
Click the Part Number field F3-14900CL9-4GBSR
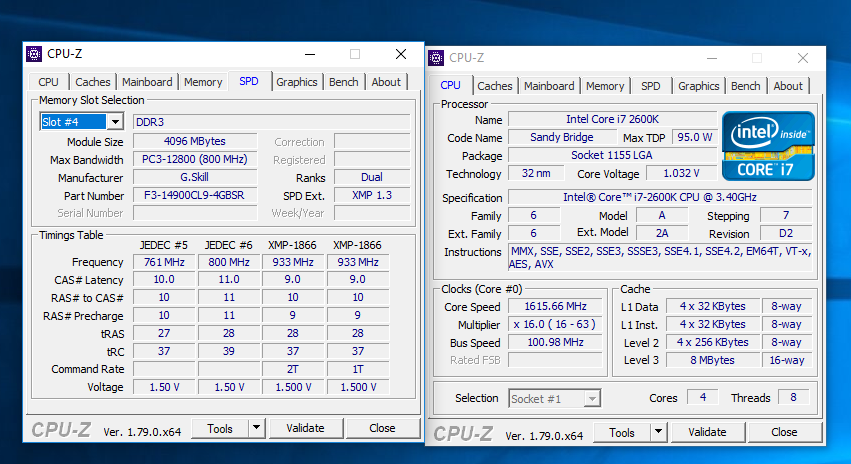click(195, 195)
